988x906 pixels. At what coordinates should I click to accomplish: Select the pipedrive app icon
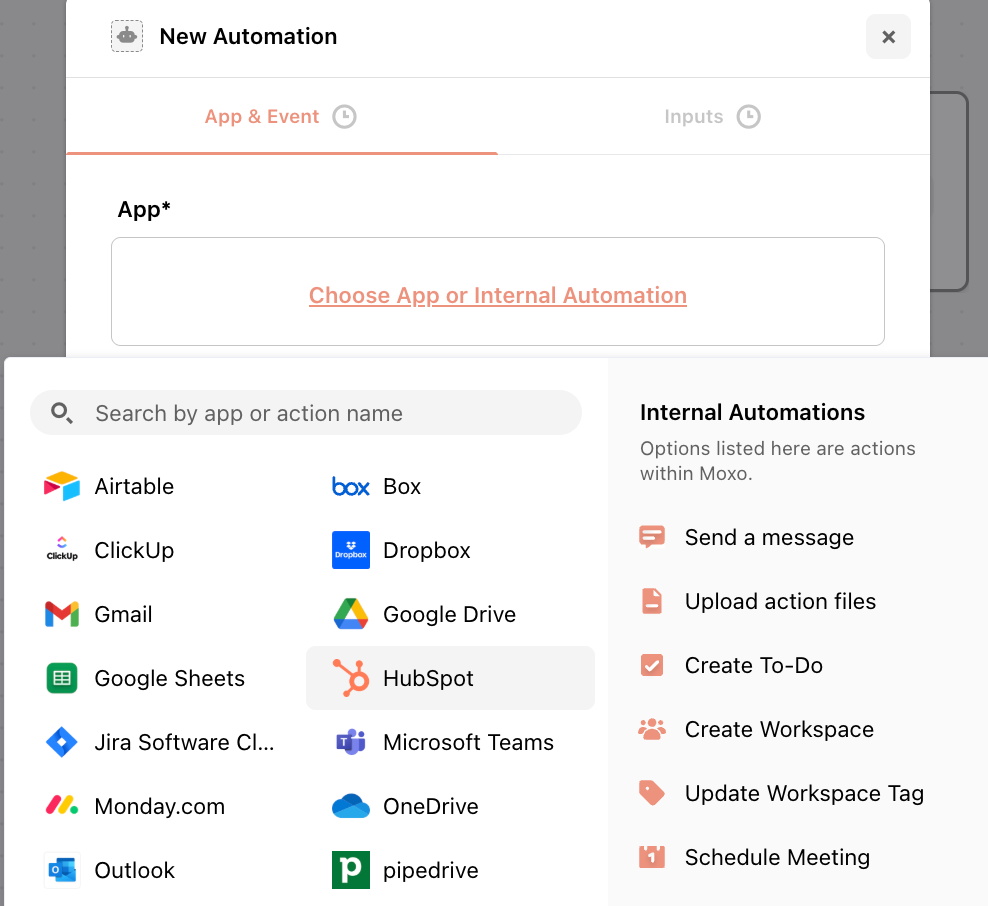pyautogui.click(x=351, y=870)
